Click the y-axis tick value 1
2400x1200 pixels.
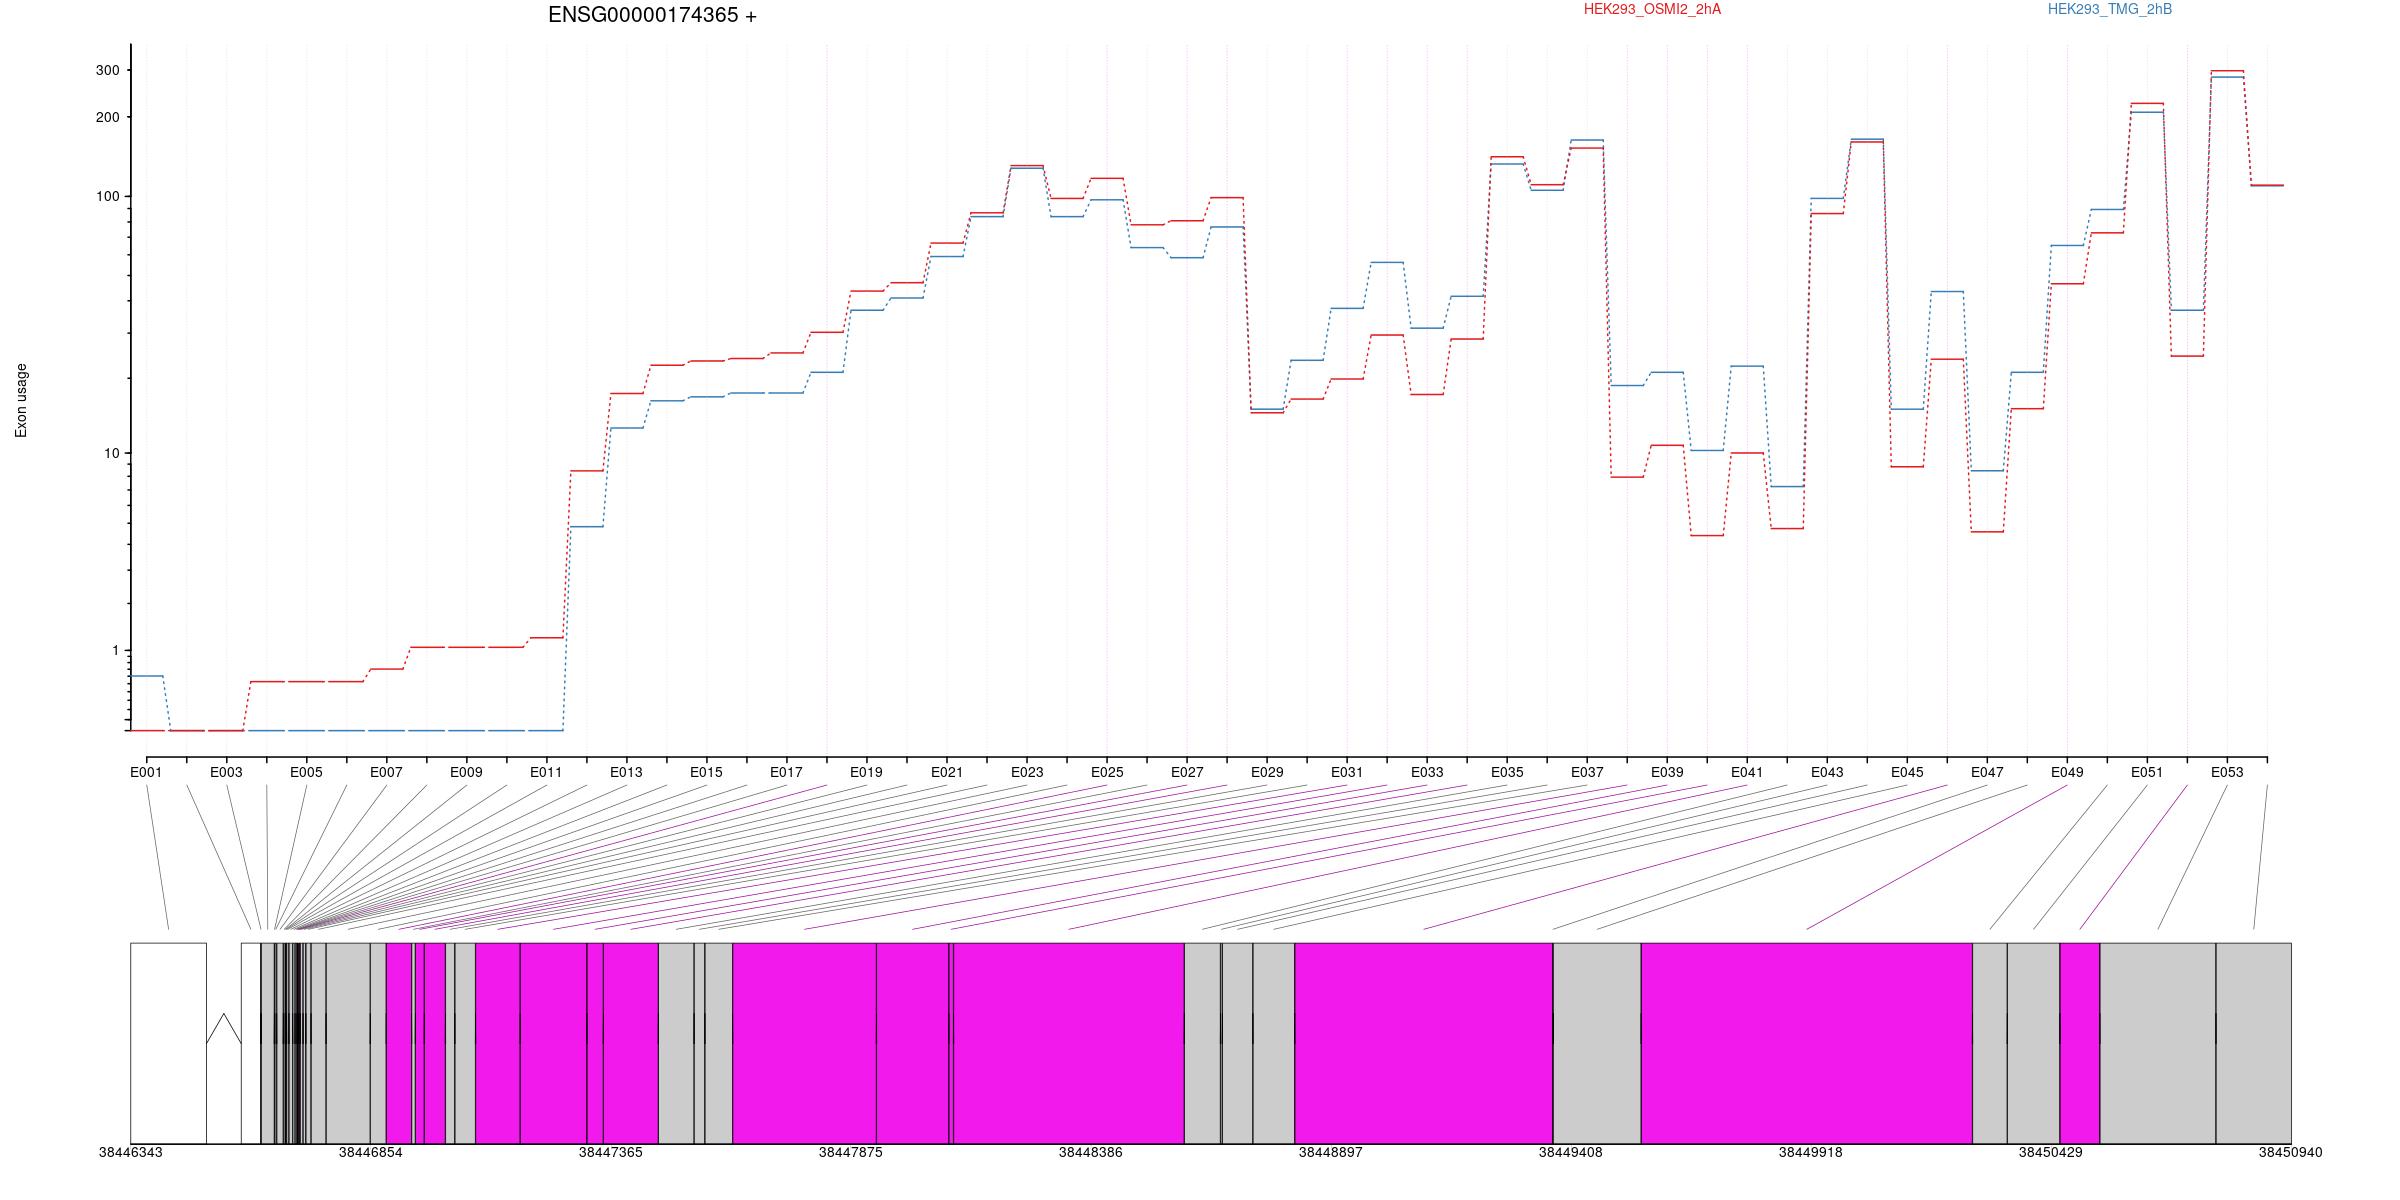[x=115, y=650]
